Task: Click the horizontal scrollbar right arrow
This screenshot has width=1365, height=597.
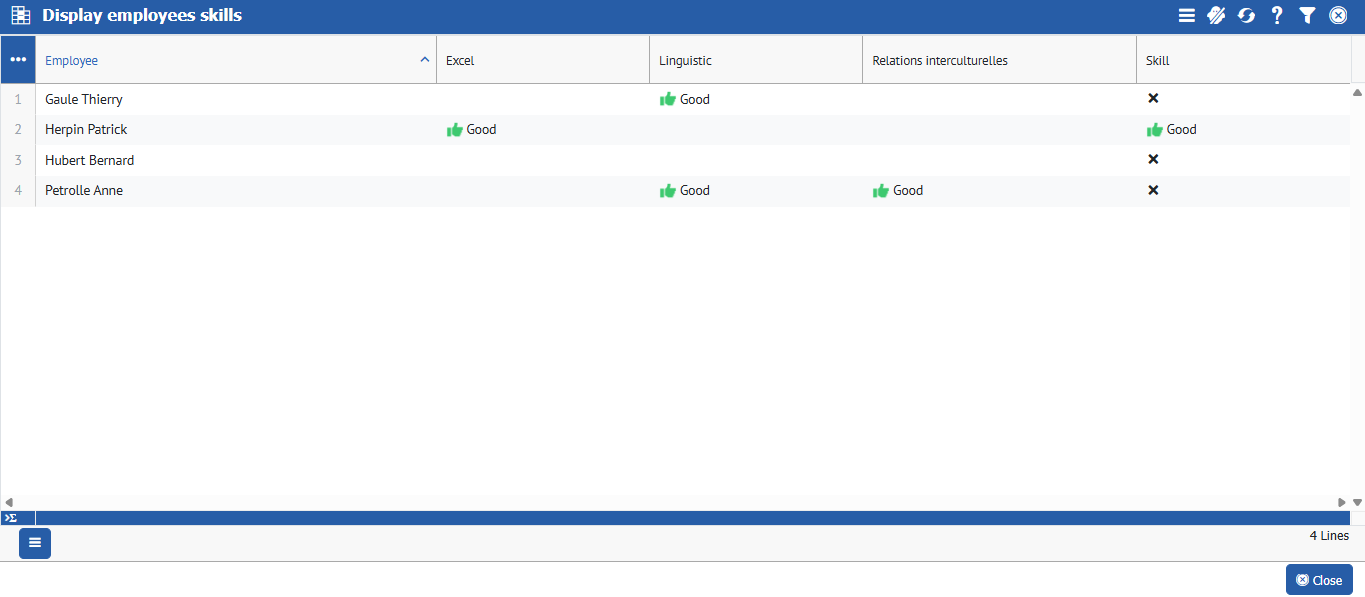Action: point(1342,502)
